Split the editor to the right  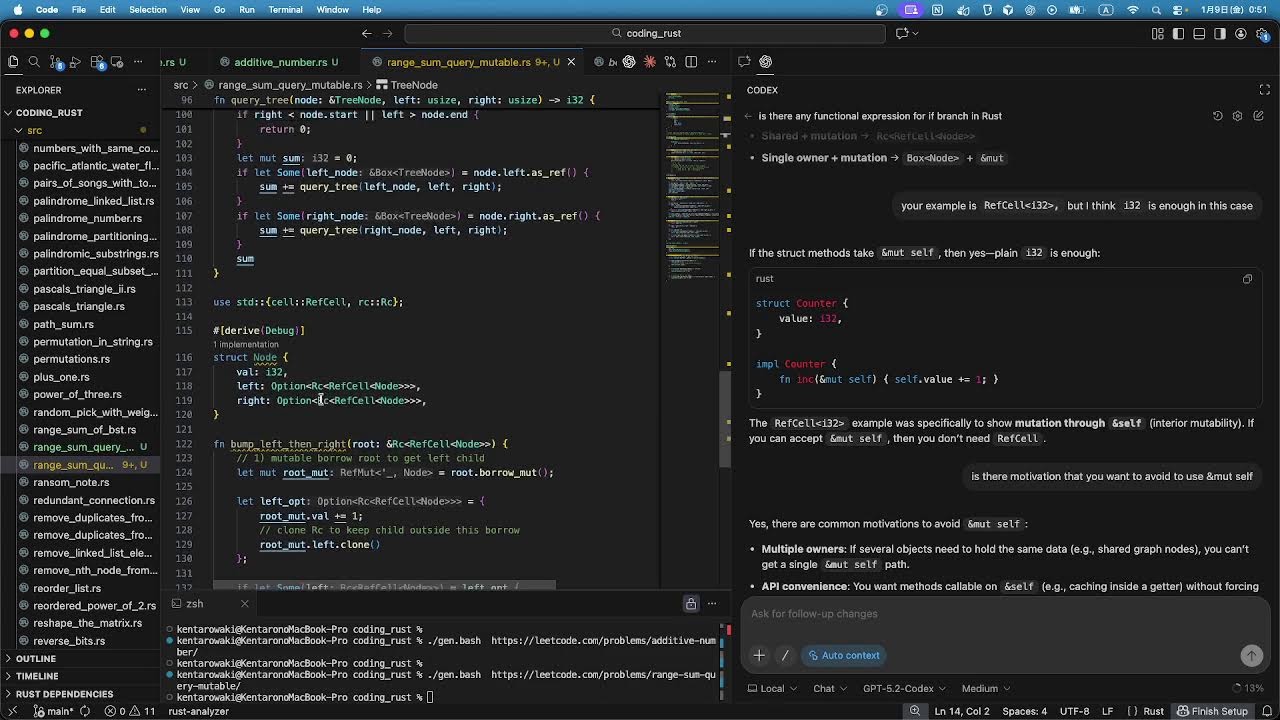tap(691, 62)
